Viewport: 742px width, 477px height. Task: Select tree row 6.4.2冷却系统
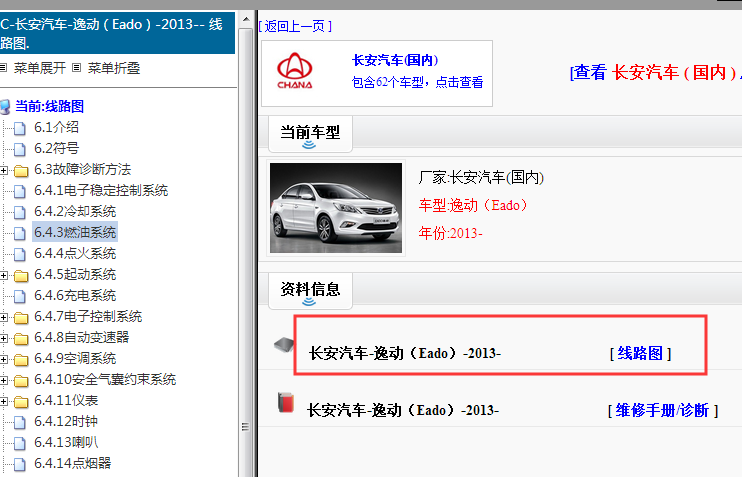75,212
